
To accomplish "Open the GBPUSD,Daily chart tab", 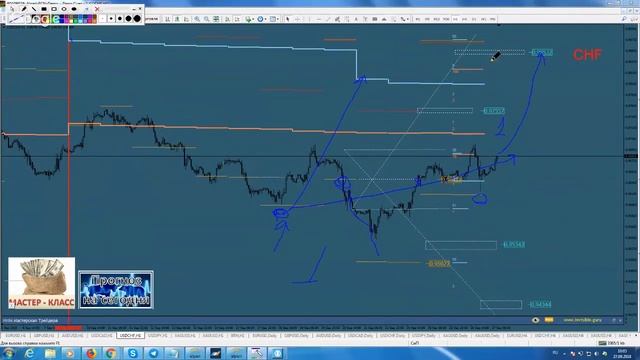I will pos(296,336).
